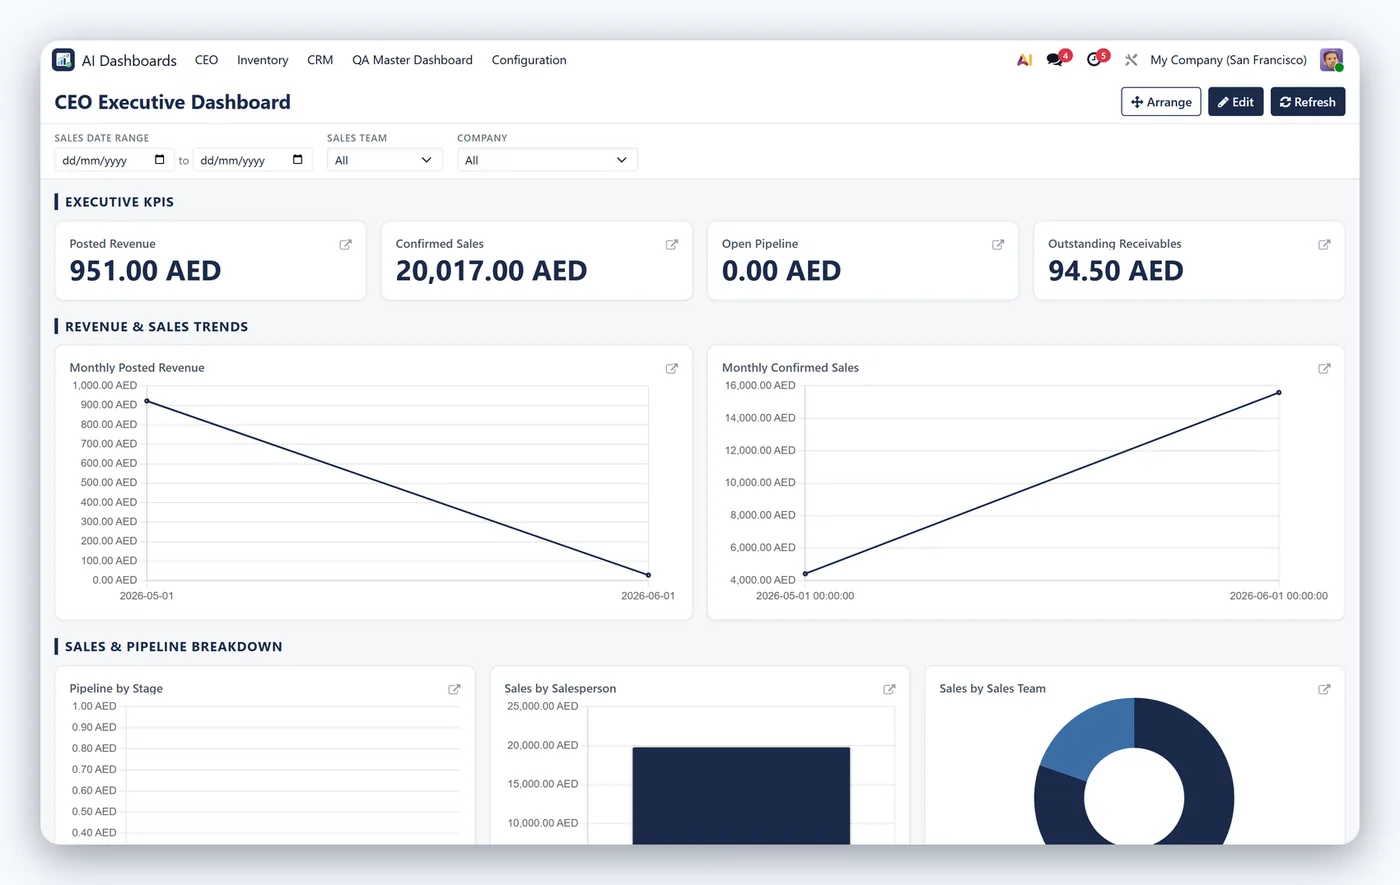Image resolution: width=1400 pixels, height=885 pixels.
Task: Open Monthly Posted Revenue chart link icon
Action: pos(672,368)
